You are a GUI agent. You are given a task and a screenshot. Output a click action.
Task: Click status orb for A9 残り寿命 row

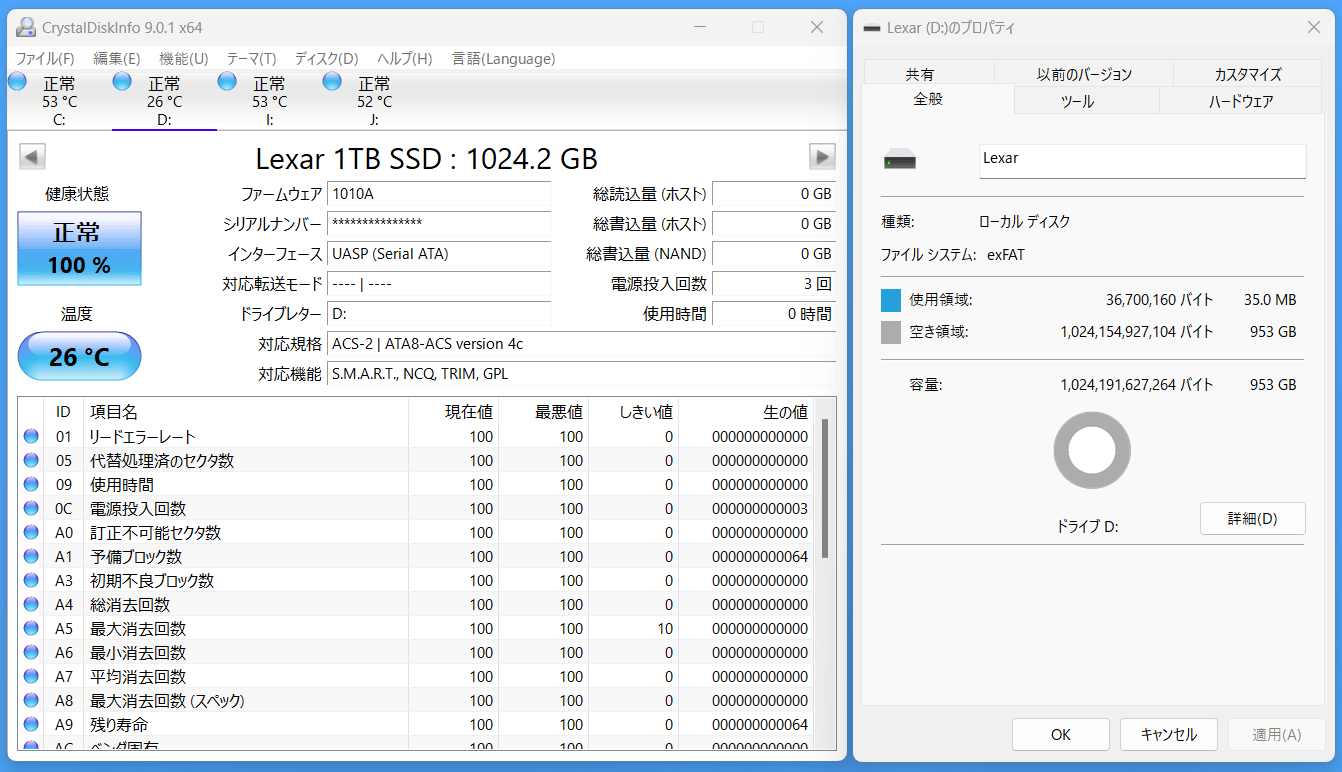31,725
